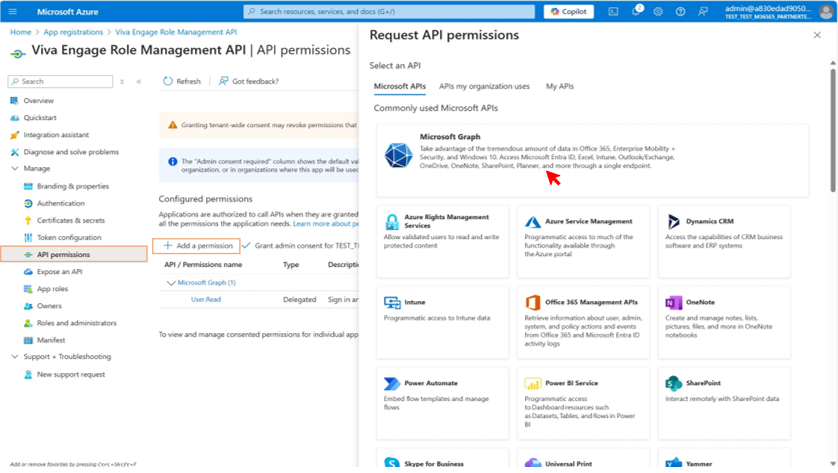Open the Azure portal hamburger menu
Screen dimensions: 838x473
tap(12, 11)
